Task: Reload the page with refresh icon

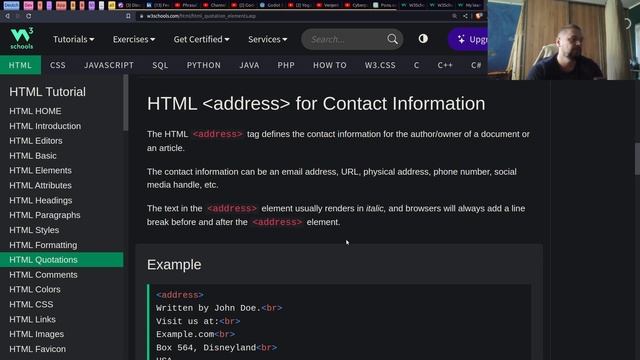Action: (29, 16)
